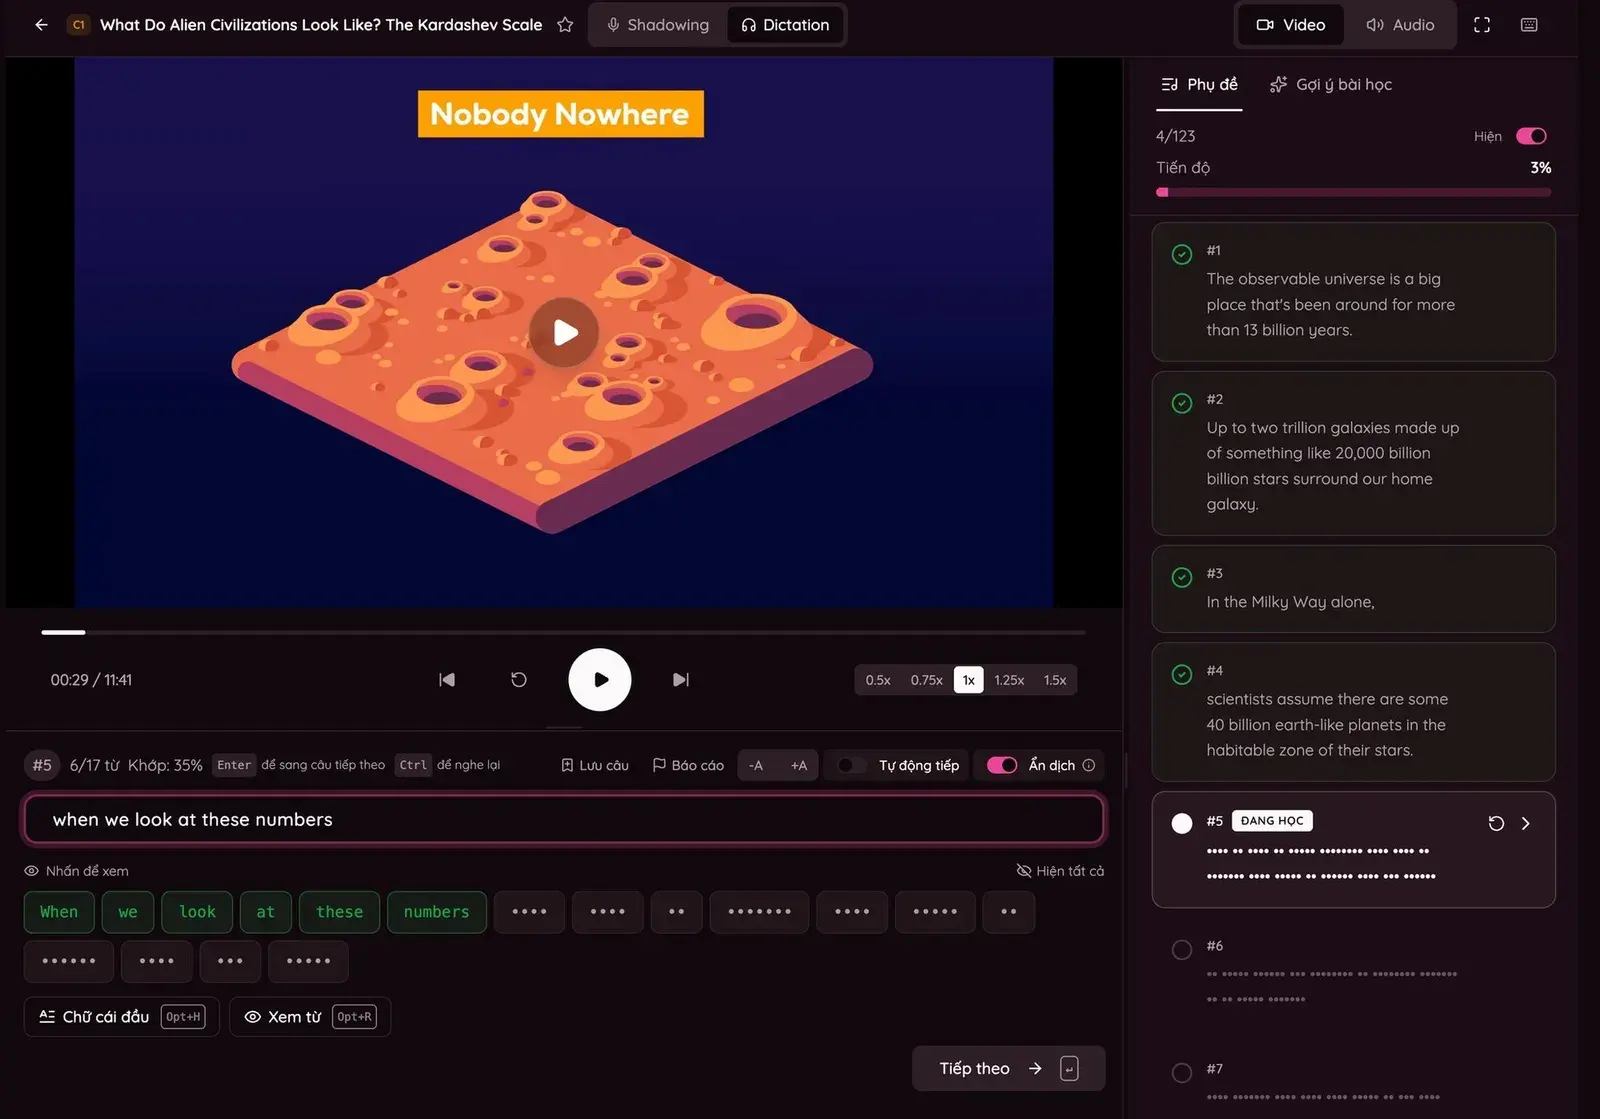Reveal word with Xem từ
This screenshot has width=1600, height=1119.
point(310,1017)
